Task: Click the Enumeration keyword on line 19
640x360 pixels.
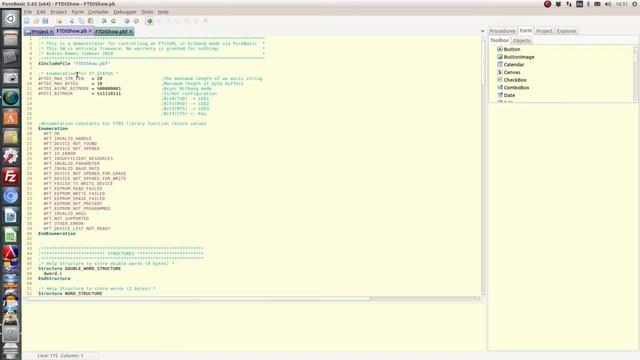Action: (x=53, y=129)
